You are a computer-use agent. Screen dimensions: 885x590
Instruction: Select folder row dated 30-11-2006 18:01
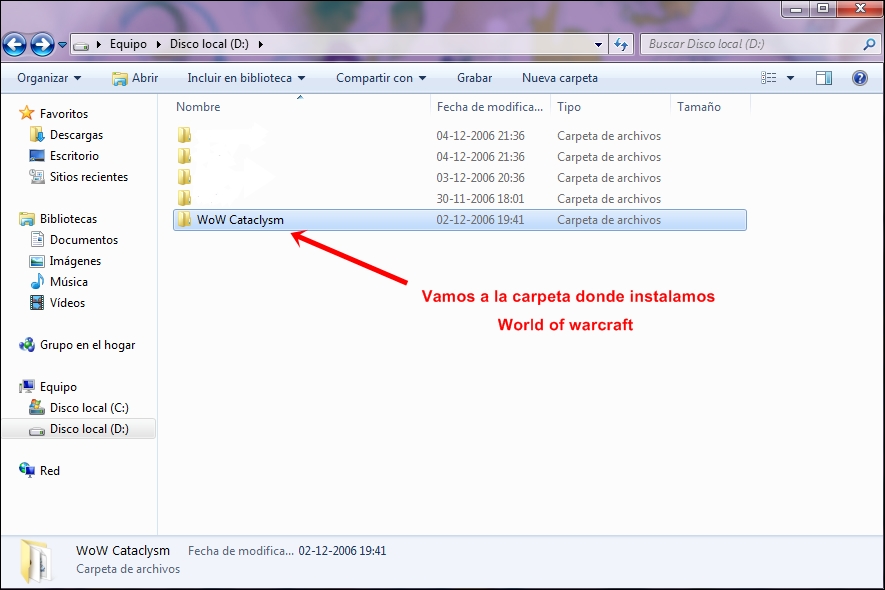pyautogui.click(x=459, y=199)
